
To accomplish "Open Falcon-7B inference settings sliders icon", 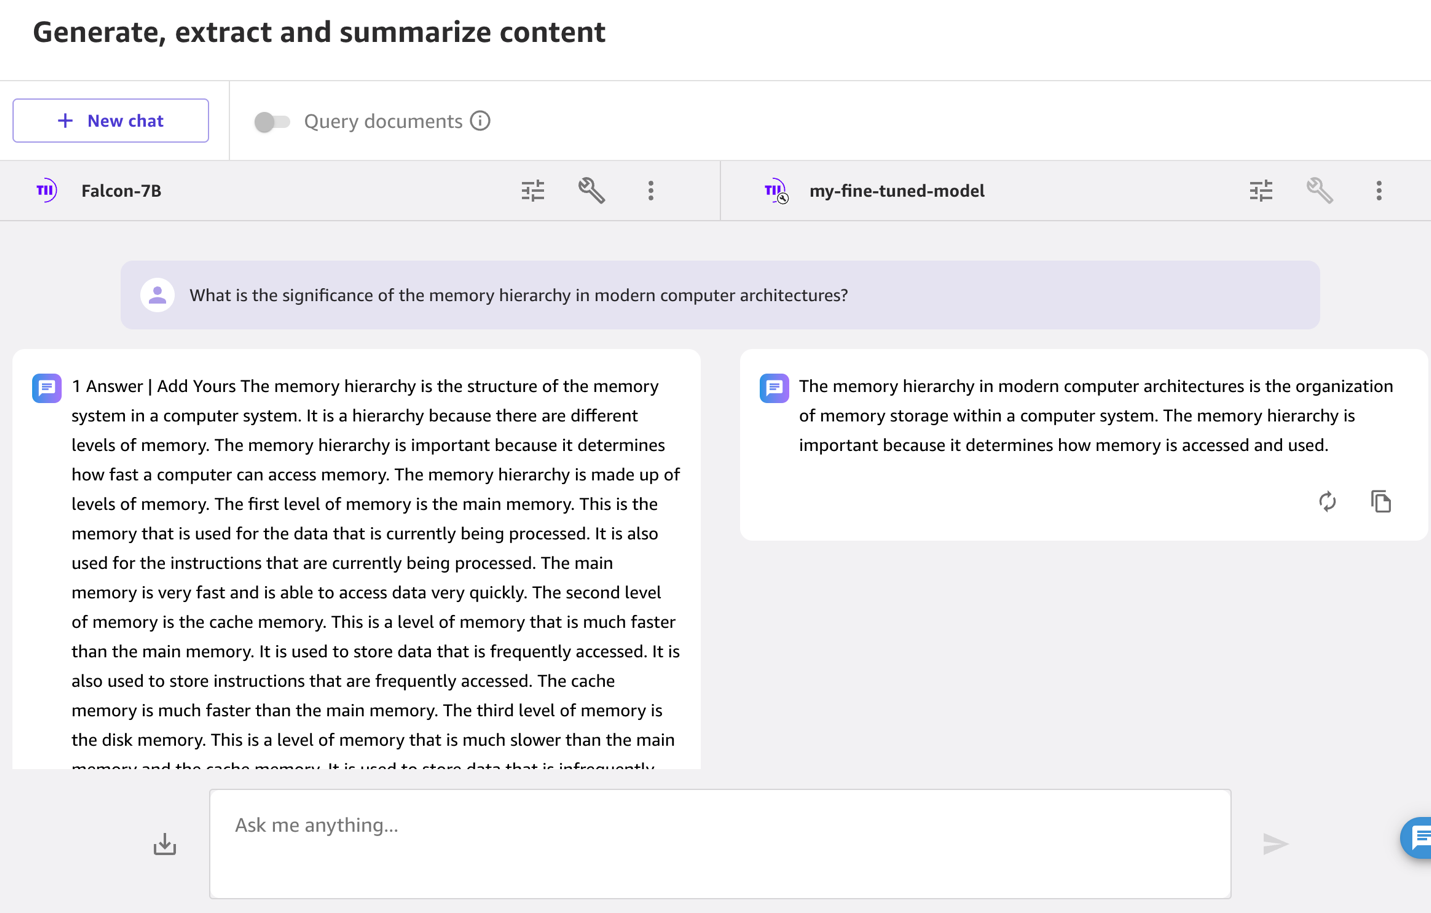I will (533, 190).
